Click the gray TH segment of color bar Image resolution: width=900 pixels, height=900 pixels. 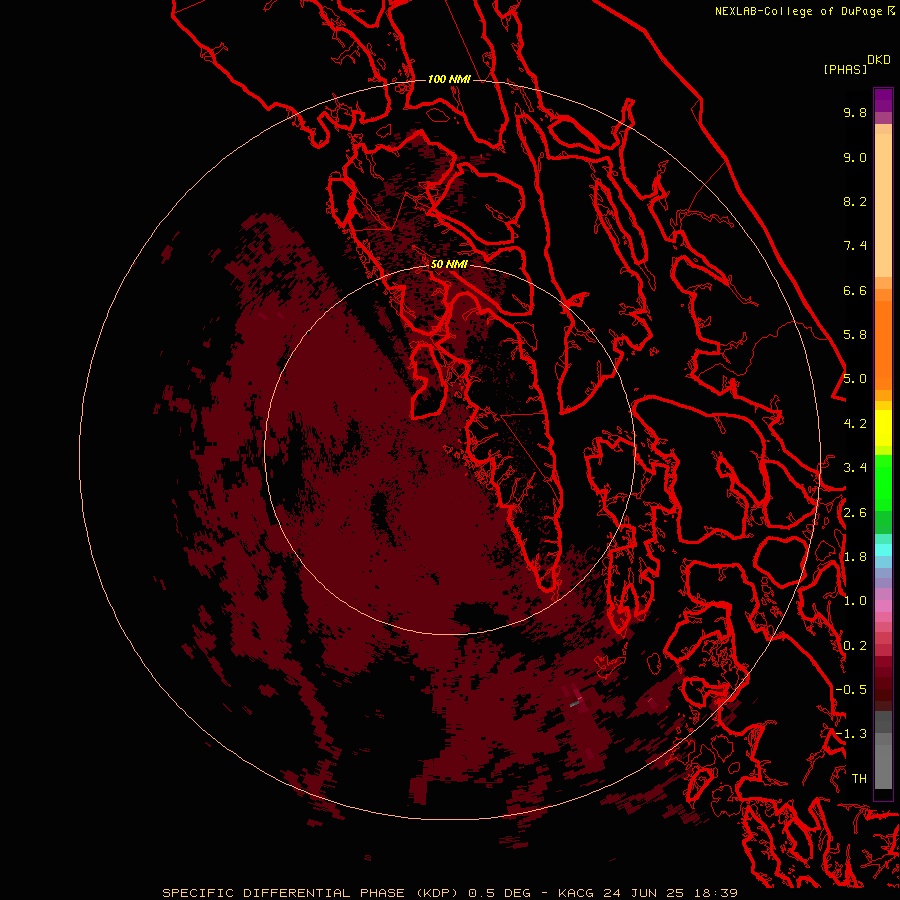pos(883,766)
